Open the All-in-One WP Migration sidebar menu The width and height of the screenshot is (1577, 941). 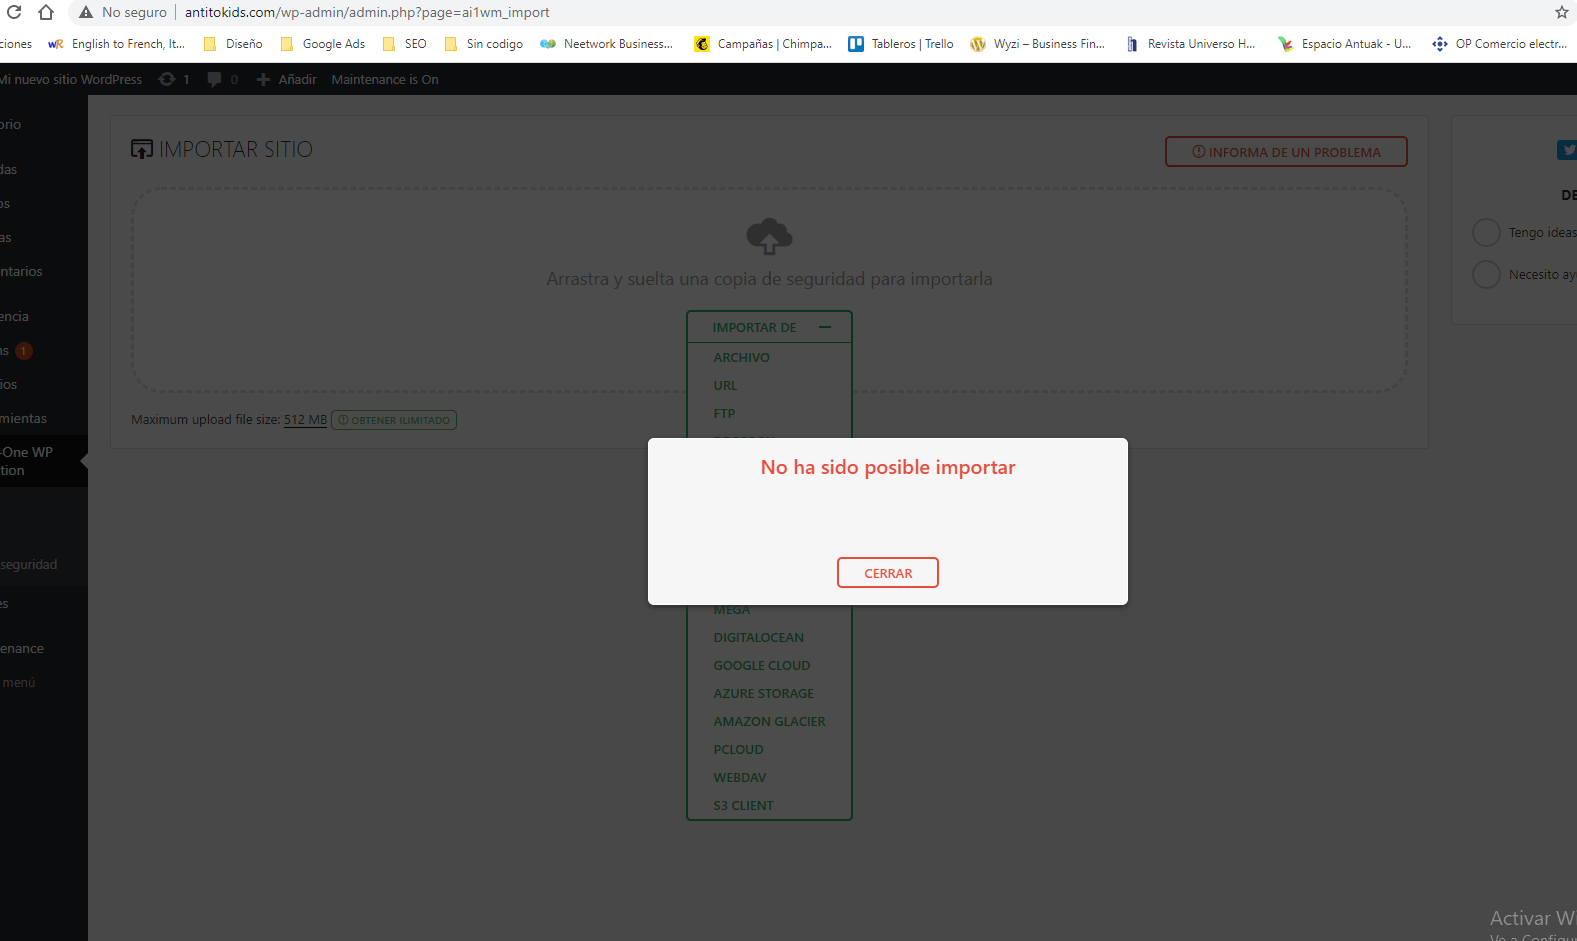(43, 461)
